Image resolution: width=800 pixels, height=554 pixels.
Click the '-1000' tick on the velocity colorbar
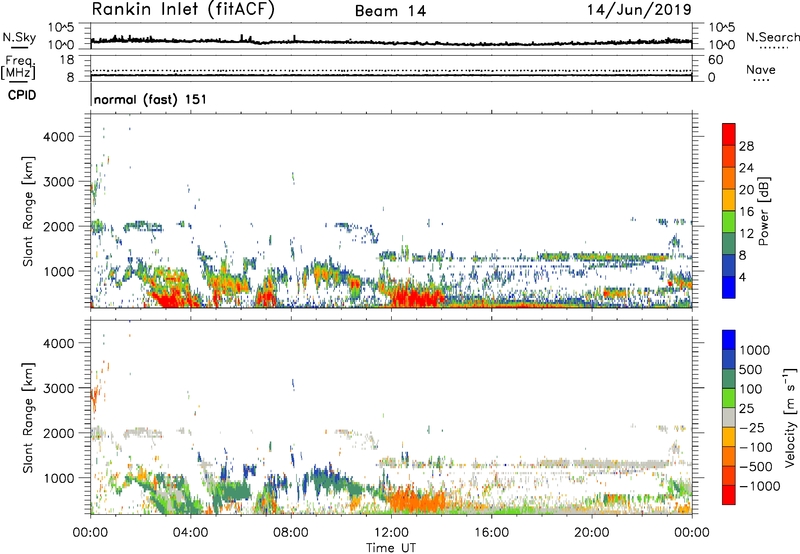(759, 486)
